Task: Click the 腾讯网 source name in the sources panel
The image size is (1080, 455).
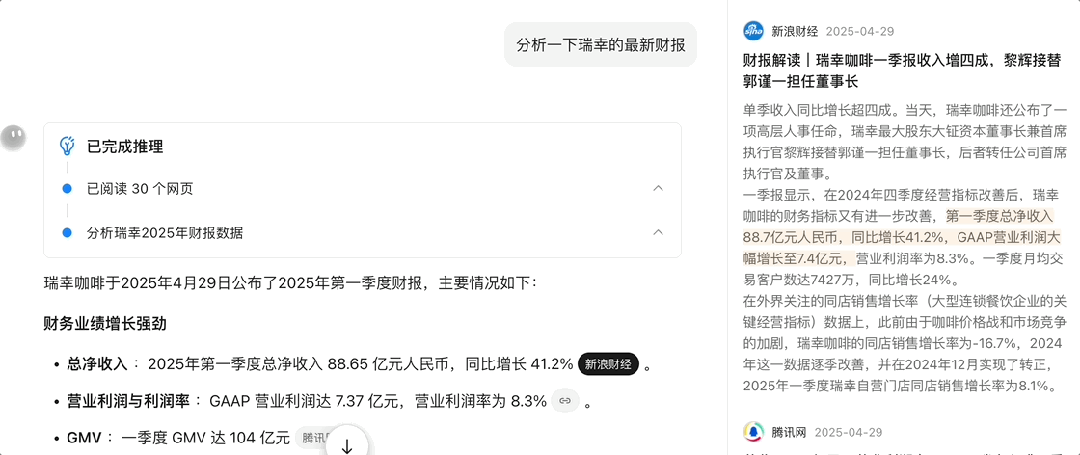Action: (787, 432)
